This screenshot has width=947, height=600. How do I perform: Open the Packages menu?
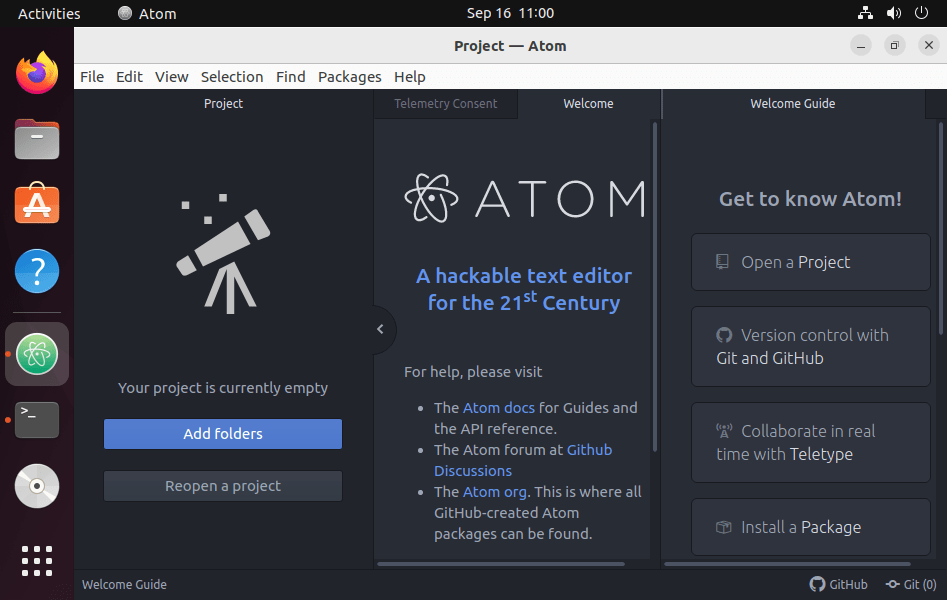coord(349,76)
